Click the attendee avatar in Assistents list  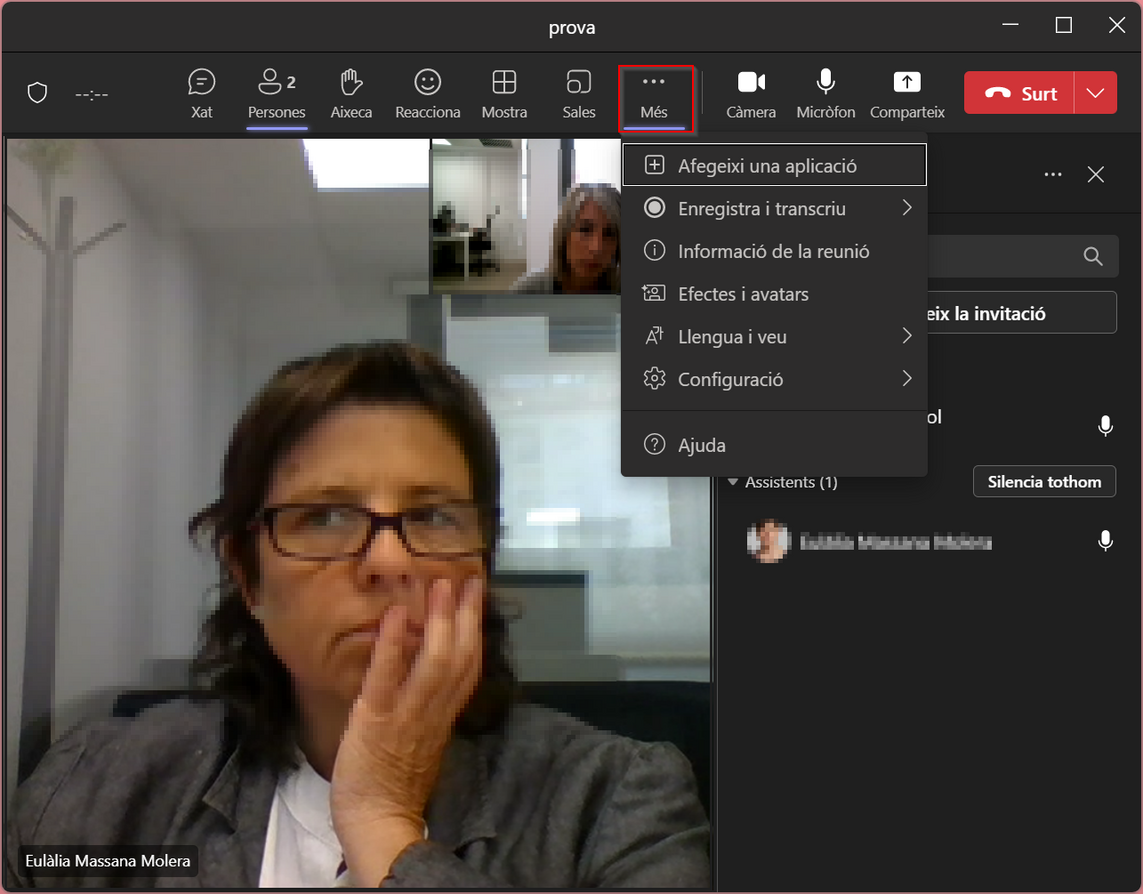[768, 541]
